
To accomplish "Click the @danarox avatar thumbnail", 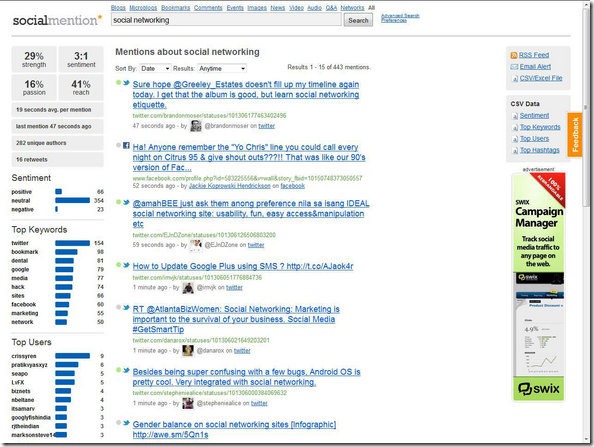I will (x=188, y=350).
